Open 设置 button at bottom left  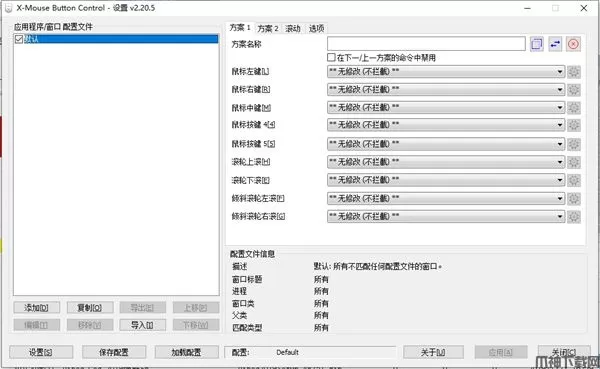coord(41,352)
